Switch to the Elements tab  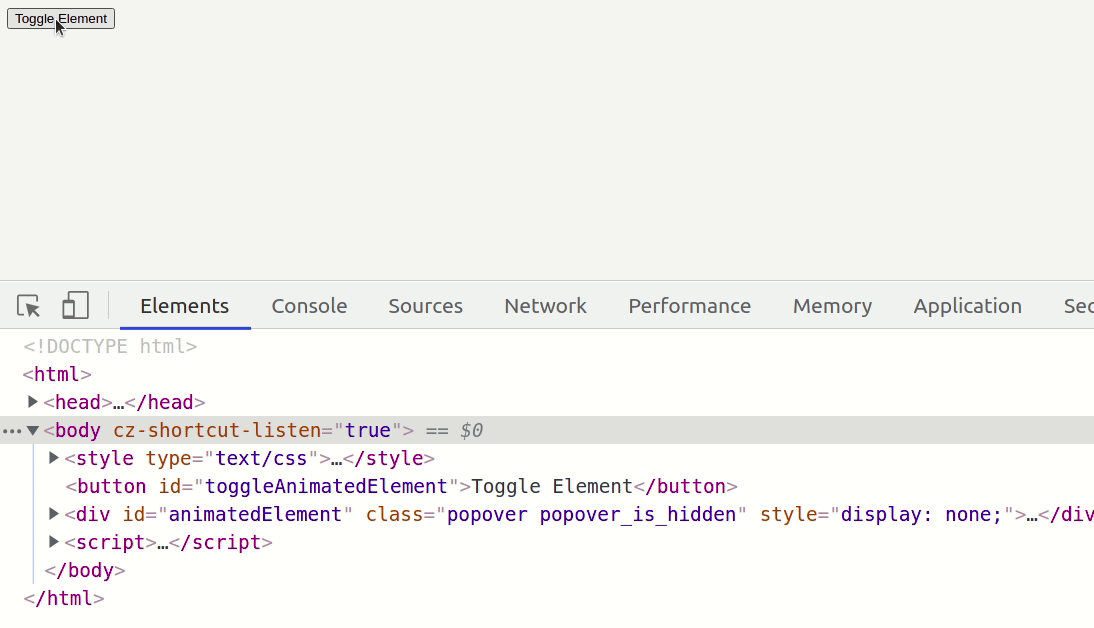[x=185, y=306]
